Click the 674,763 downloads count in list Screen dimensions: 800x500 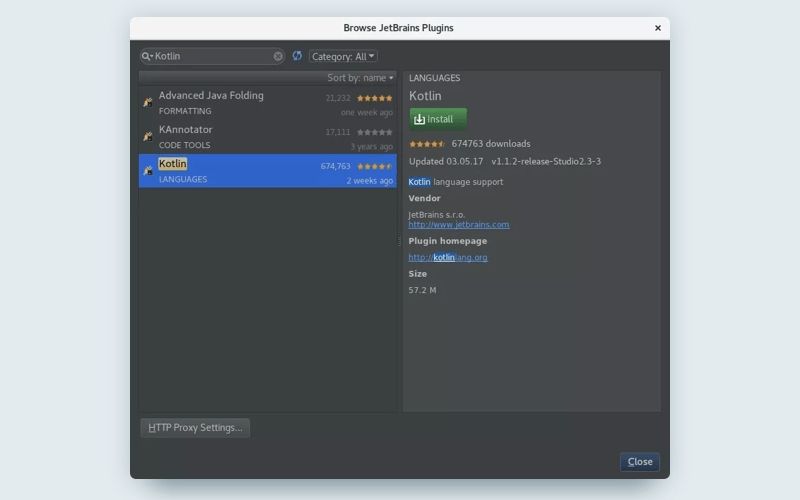[335, 166]
